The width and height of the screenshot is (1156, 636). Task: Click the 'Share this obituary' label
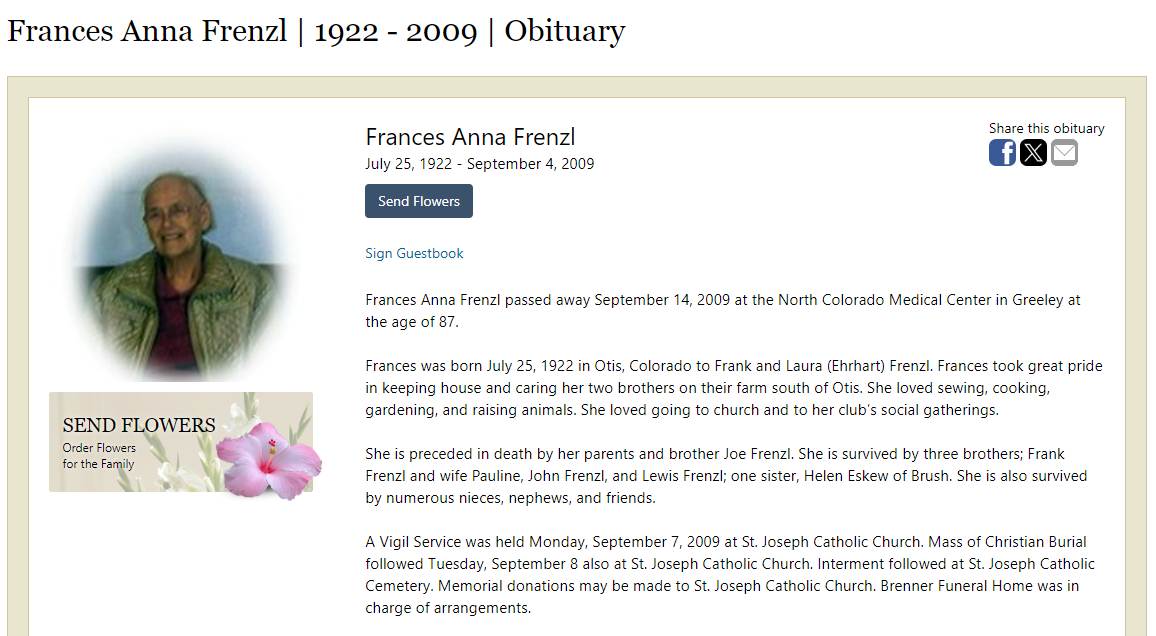pyautogui.click(x=1046, y=128)
